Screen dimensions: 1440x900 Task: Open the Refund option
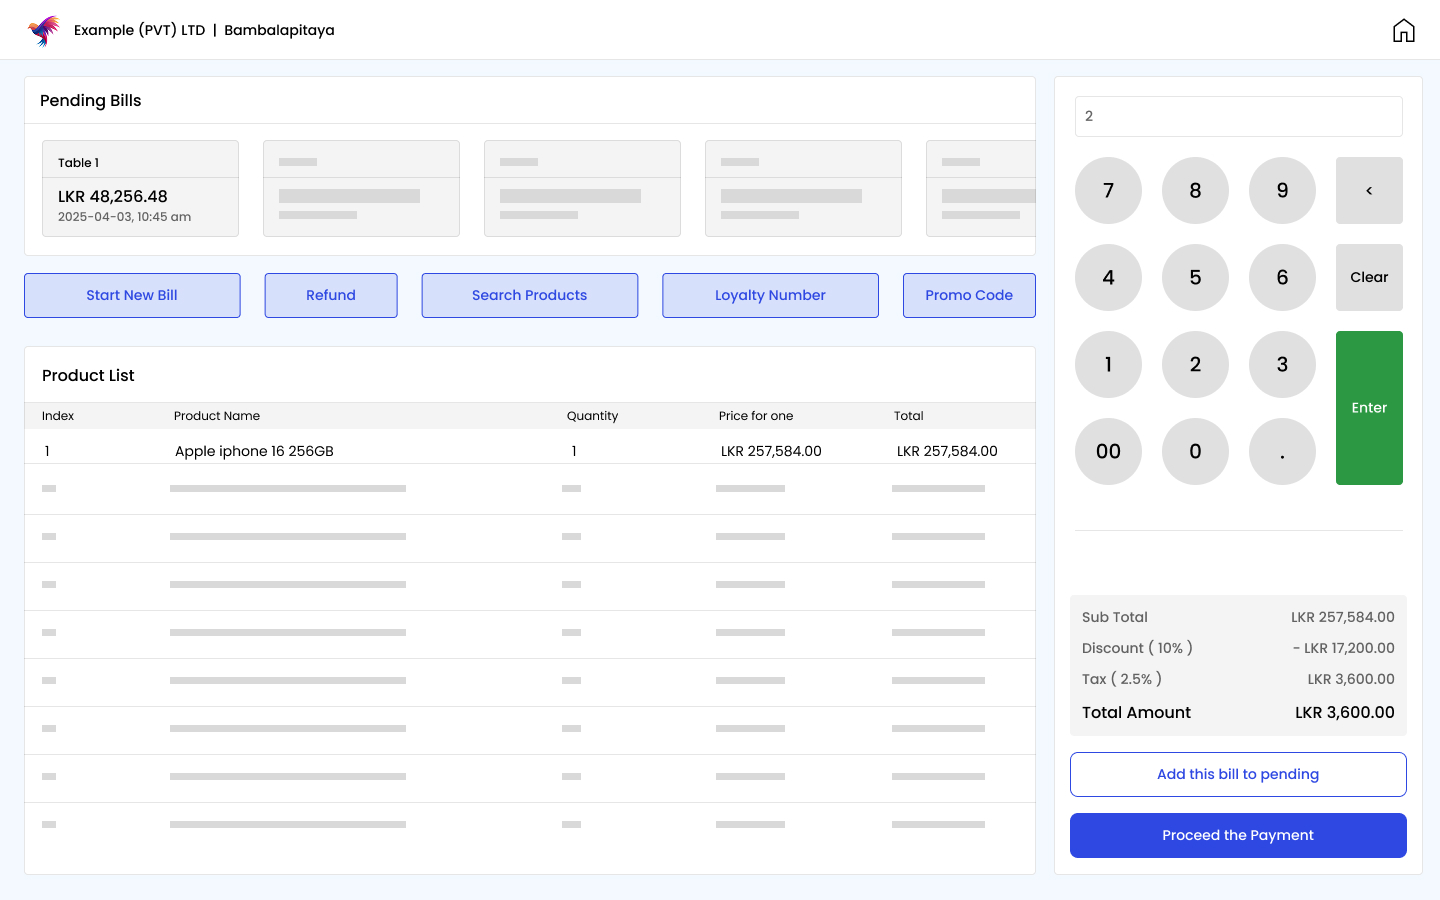pyautogui.click(x=331, y=295)
